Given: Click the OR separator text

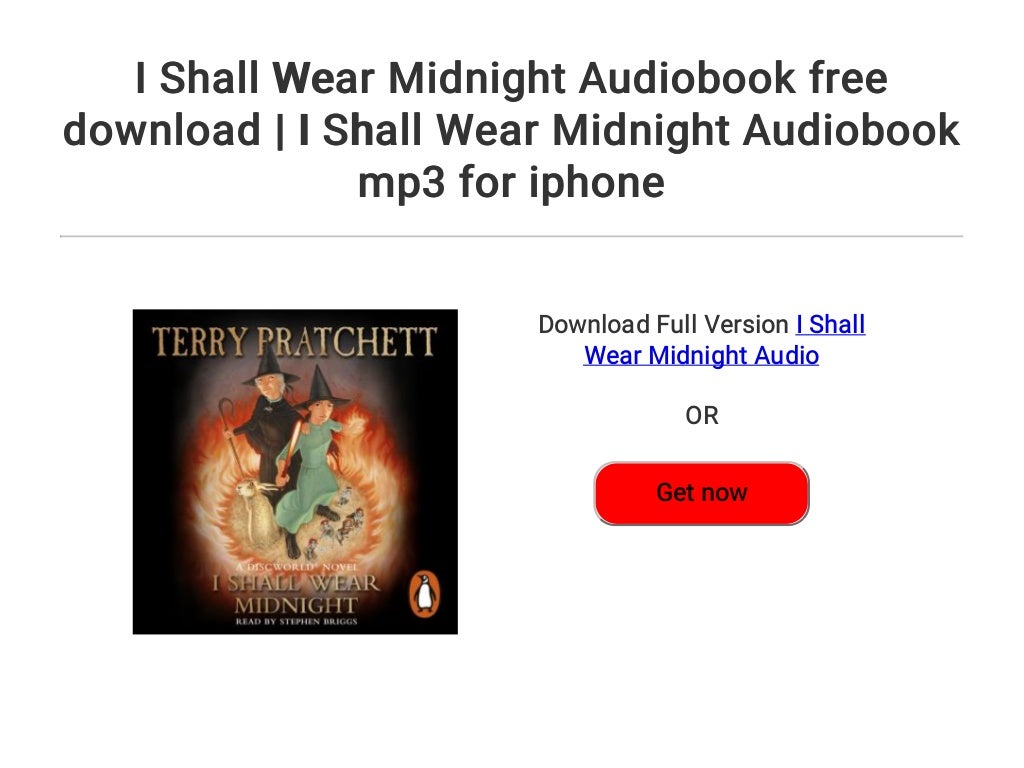Looking at the screenshot, I should (701, 415).
